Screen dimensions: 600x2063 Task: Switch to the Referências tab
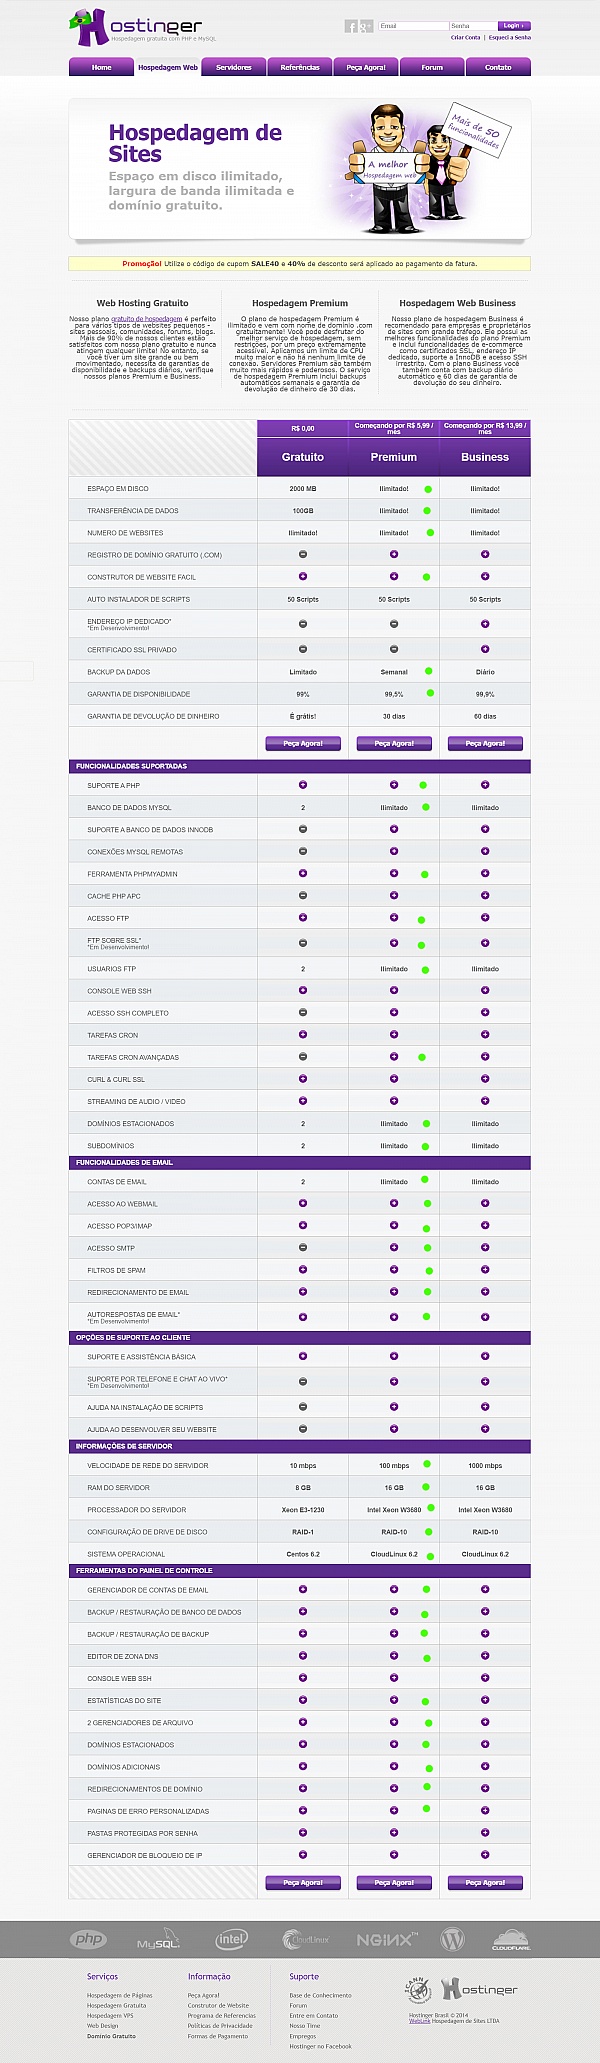[300, 67]
